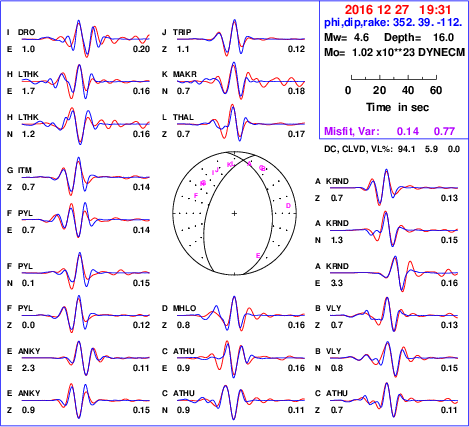This screenshot has width=469, height=427.
Task: Click the DC, CLVD, VL% percentages text
Action: pos(392,149)
